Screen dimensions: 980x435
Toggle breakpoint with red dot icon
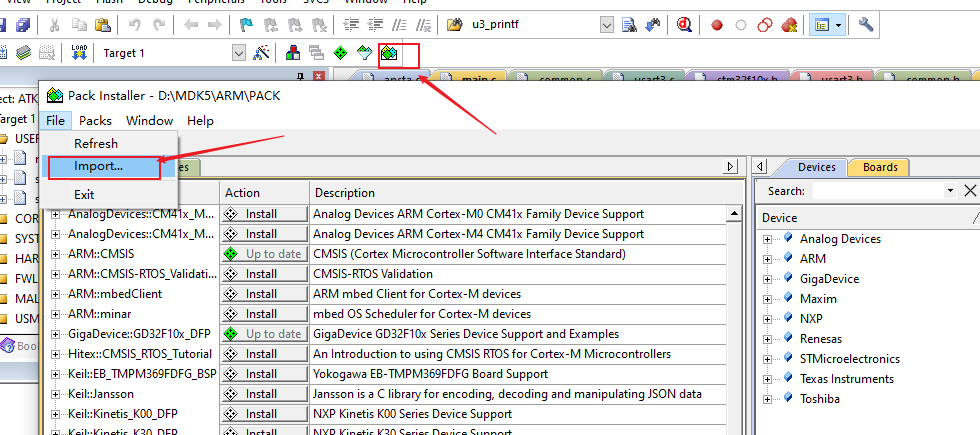[717, 25]
